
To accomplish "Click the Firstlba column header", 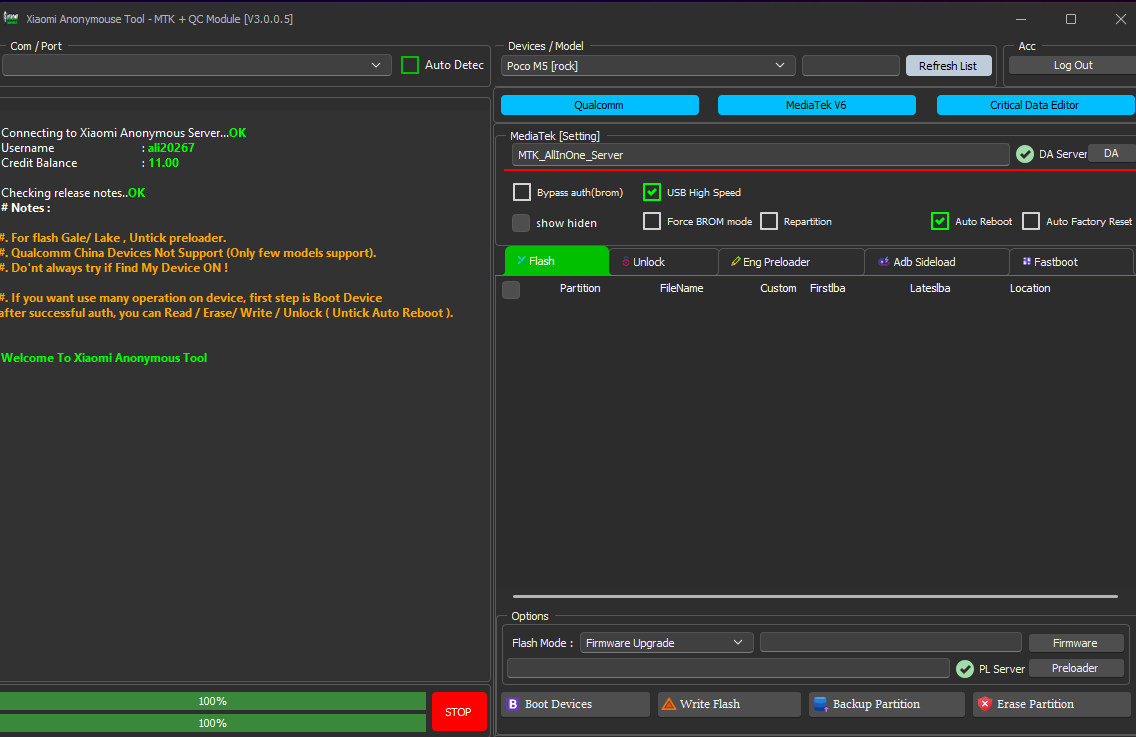I will [827, 288].
